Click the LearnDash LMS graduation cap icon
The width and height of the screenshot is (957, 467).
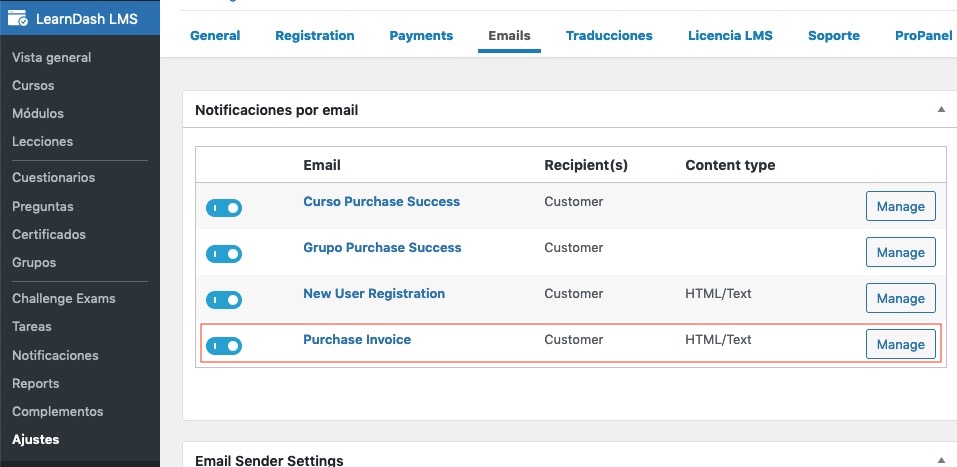18,20
